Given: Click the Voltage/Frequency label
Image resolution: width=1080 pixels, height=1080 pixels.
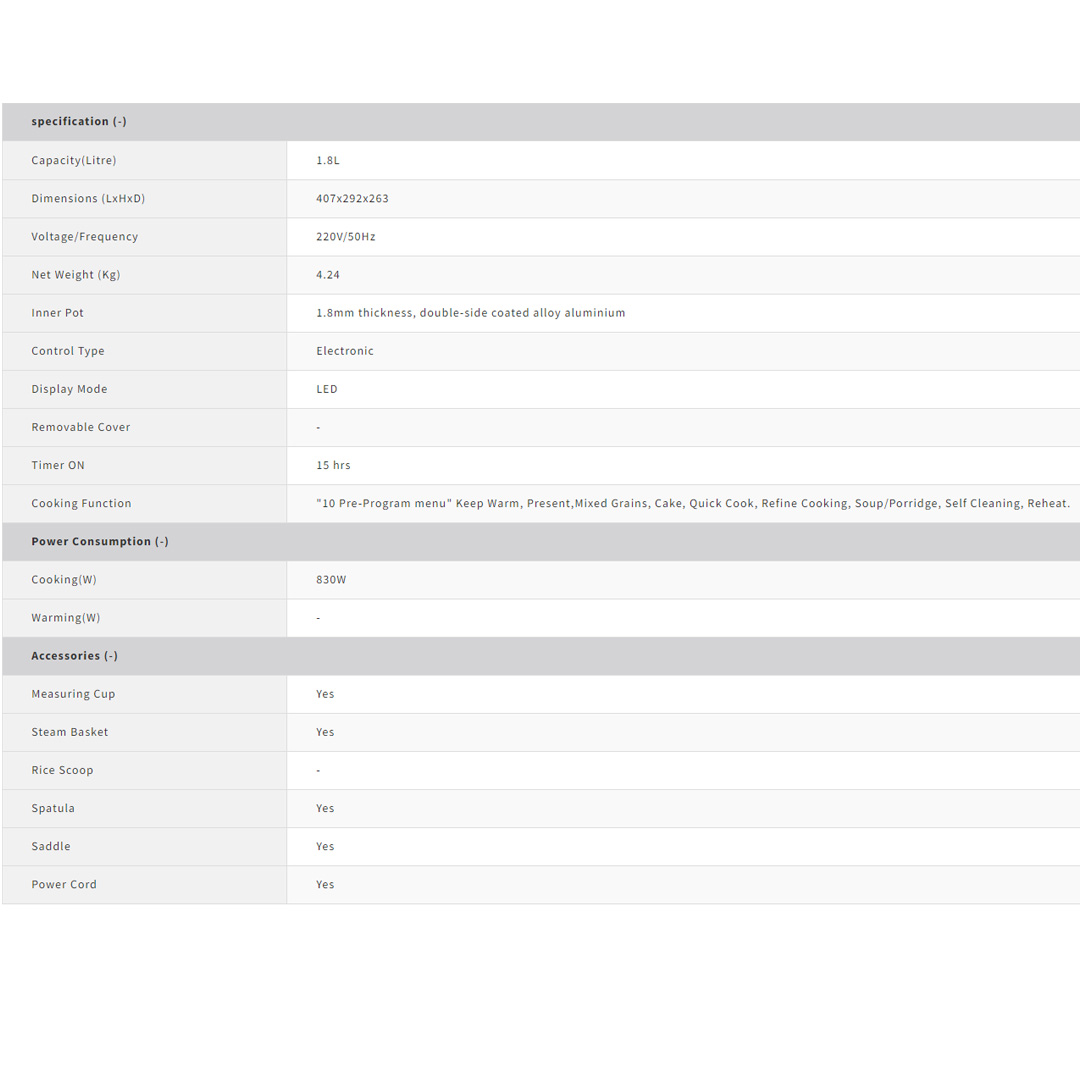Looking at the screenshot, I should (x=85, y=237).
